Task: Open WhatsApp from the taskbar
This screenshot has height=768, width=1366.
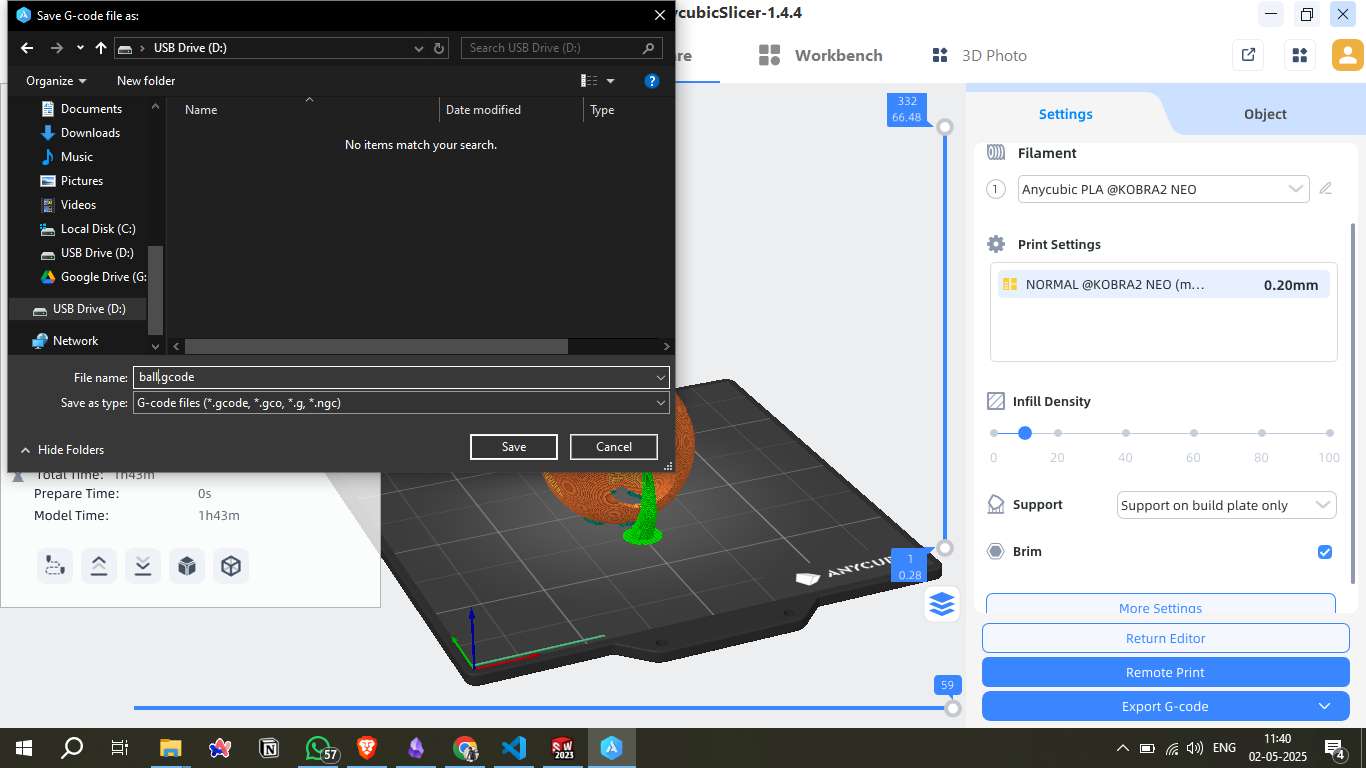Action: coord(319,748)
